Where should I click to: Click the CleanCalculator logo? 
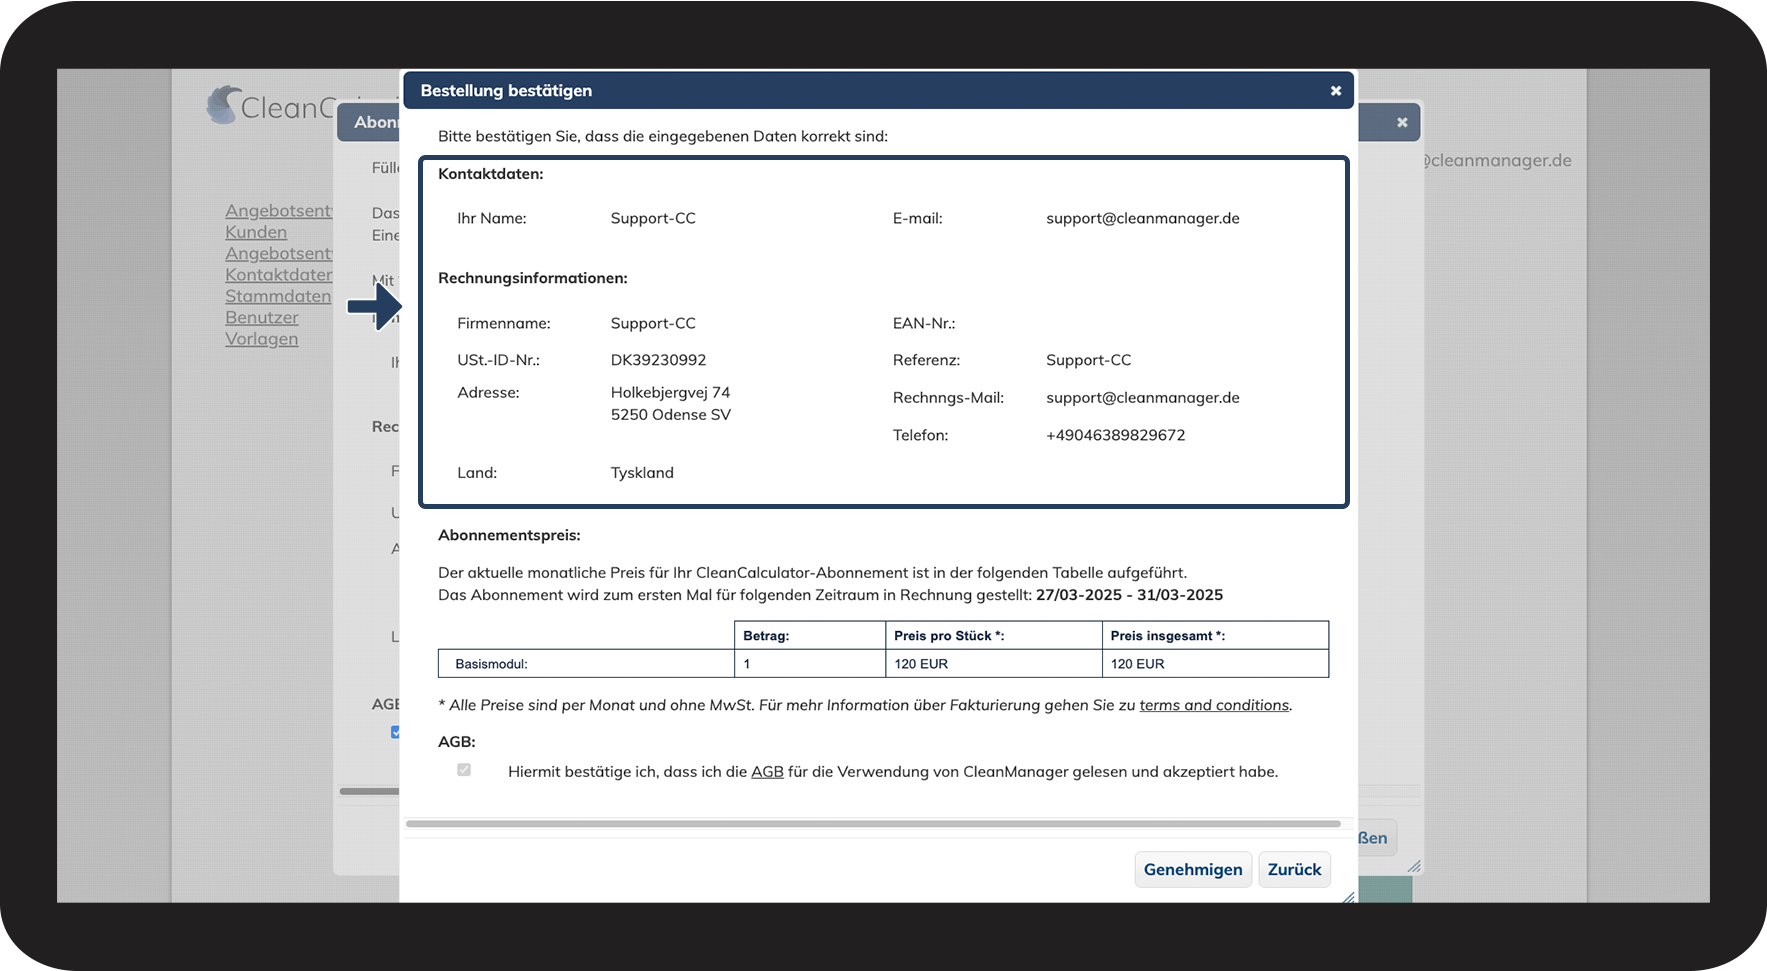(270, 106)
